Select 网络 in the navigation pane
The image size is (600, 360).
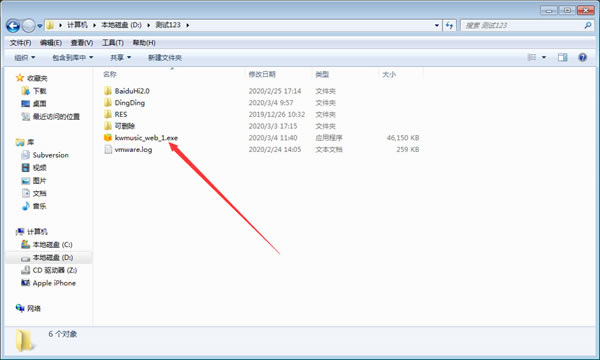click(34, 308)
